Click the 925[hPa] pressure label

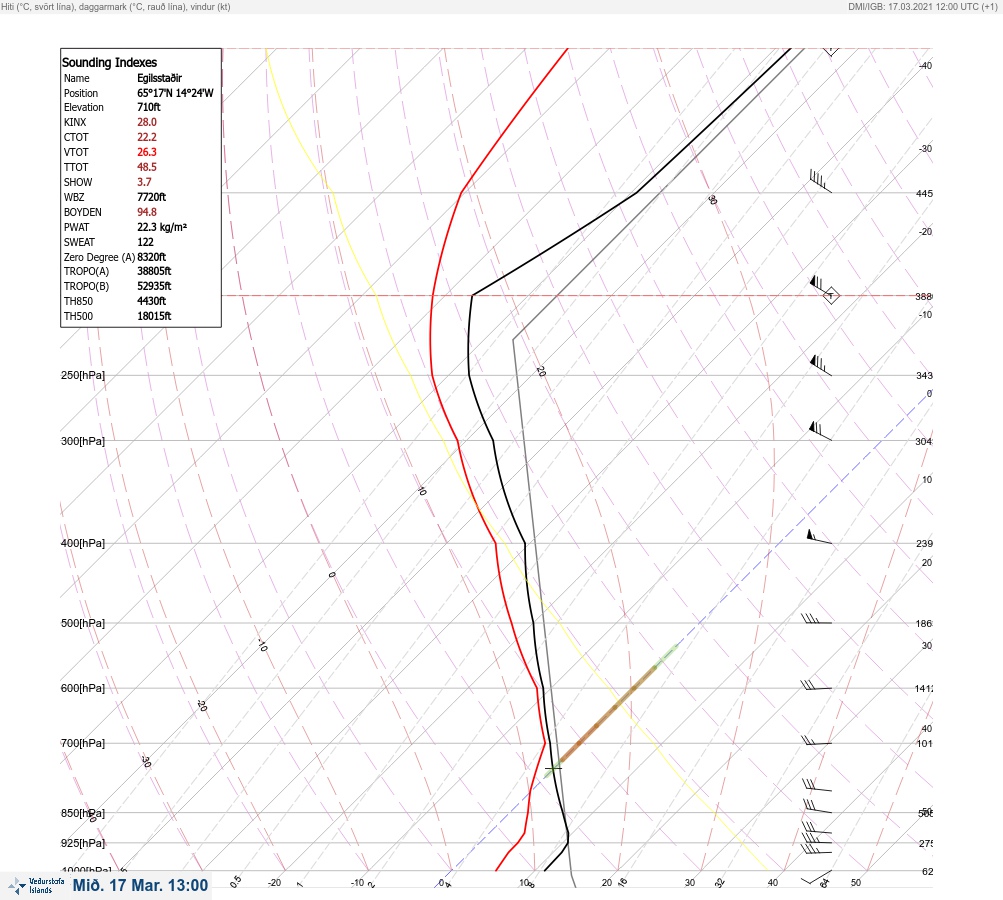pyautogui.click(x=83, y=843)
